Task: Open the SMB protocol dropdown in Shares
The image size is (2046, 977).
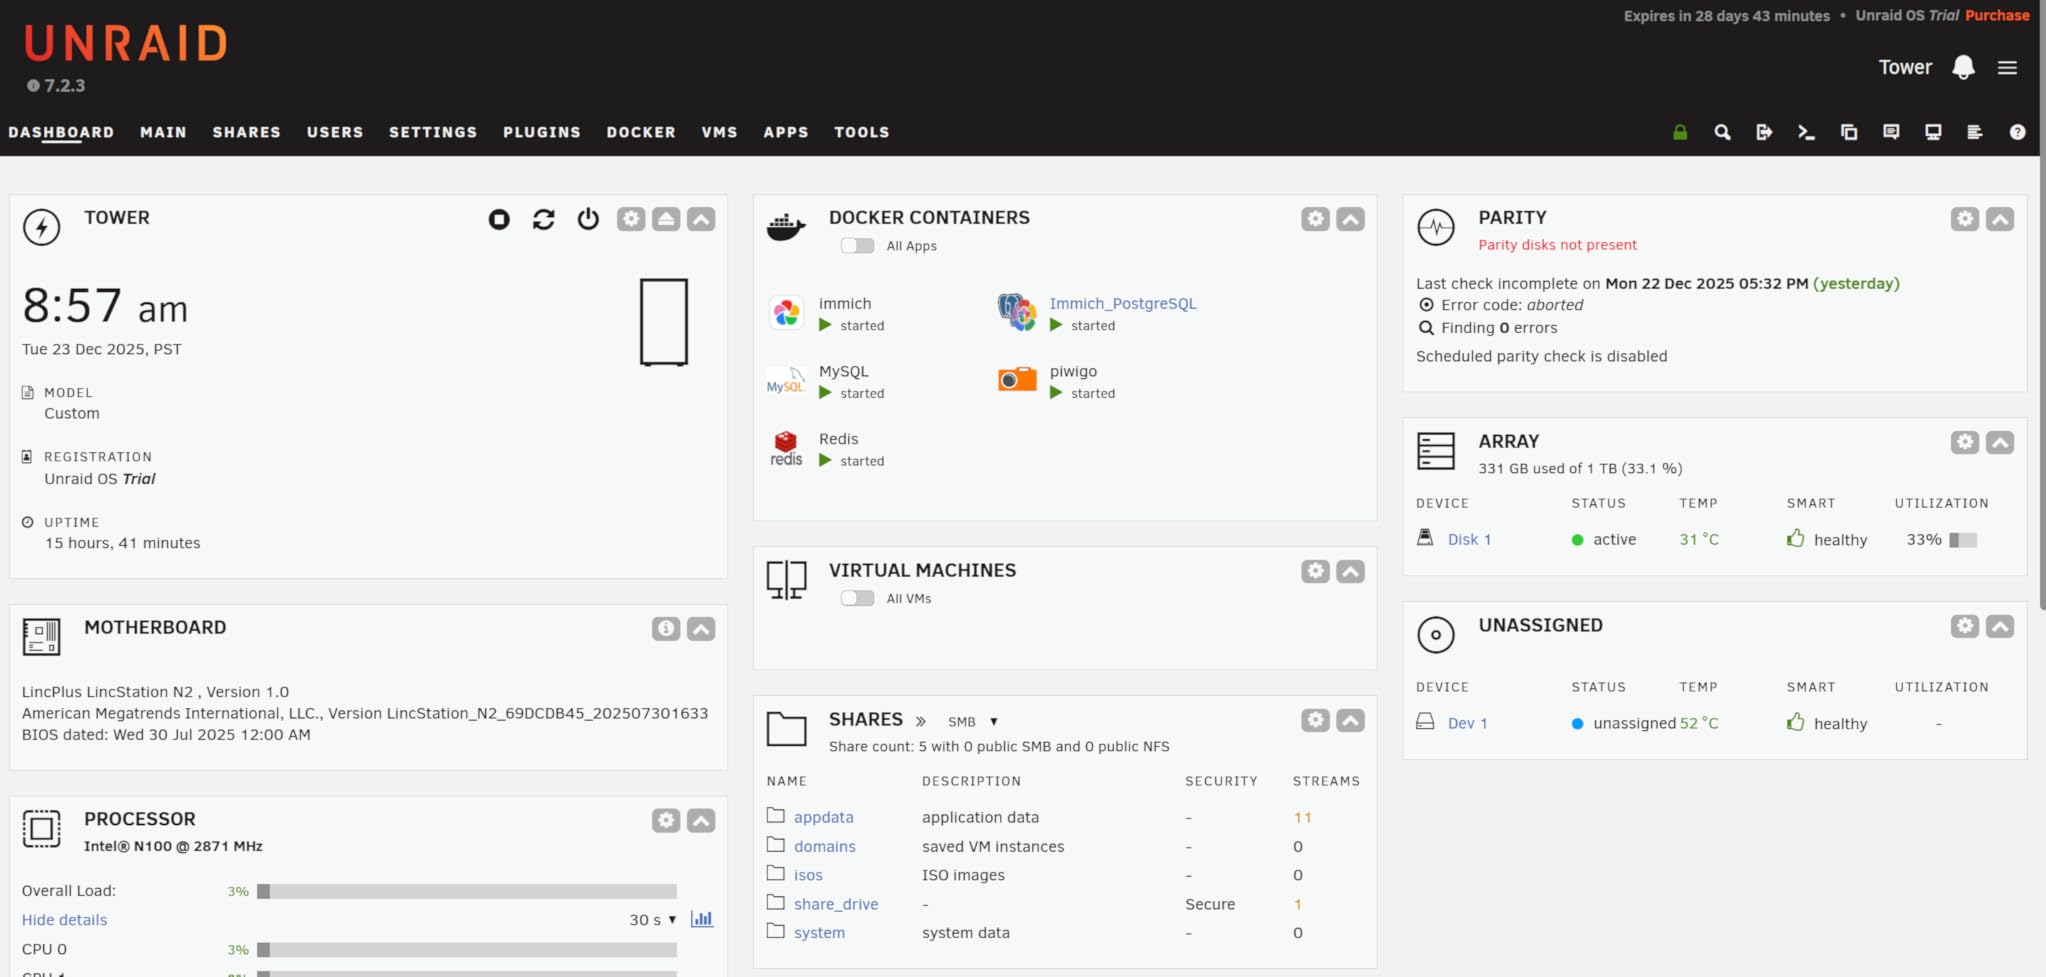Action: coord(972,721)
